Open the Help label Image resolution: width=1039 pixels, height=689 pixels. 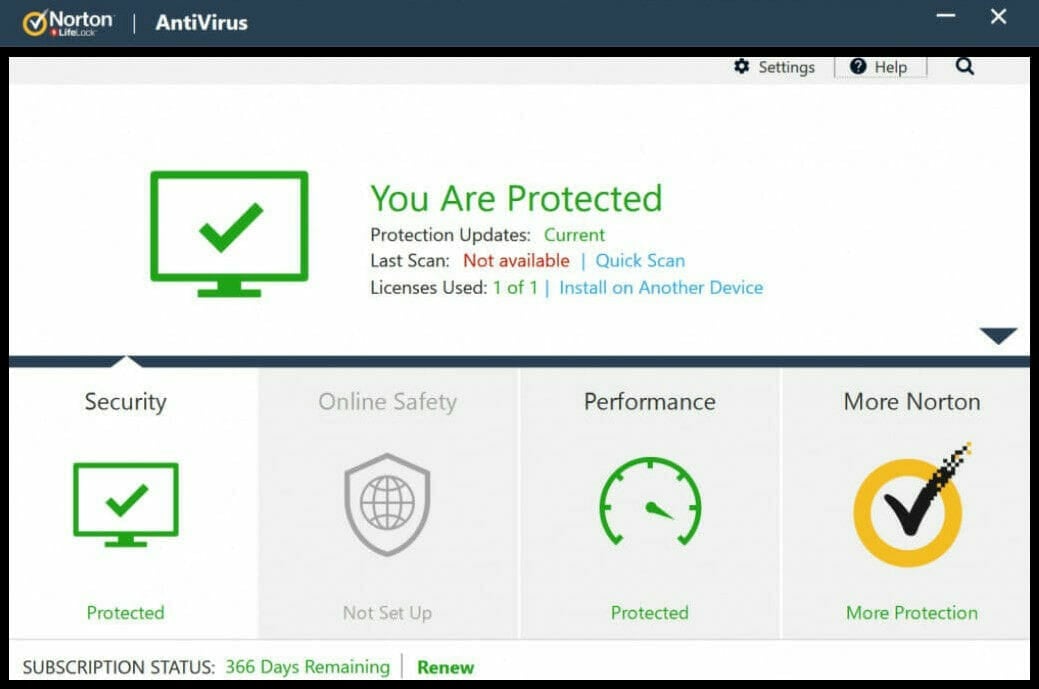[891, 67]
